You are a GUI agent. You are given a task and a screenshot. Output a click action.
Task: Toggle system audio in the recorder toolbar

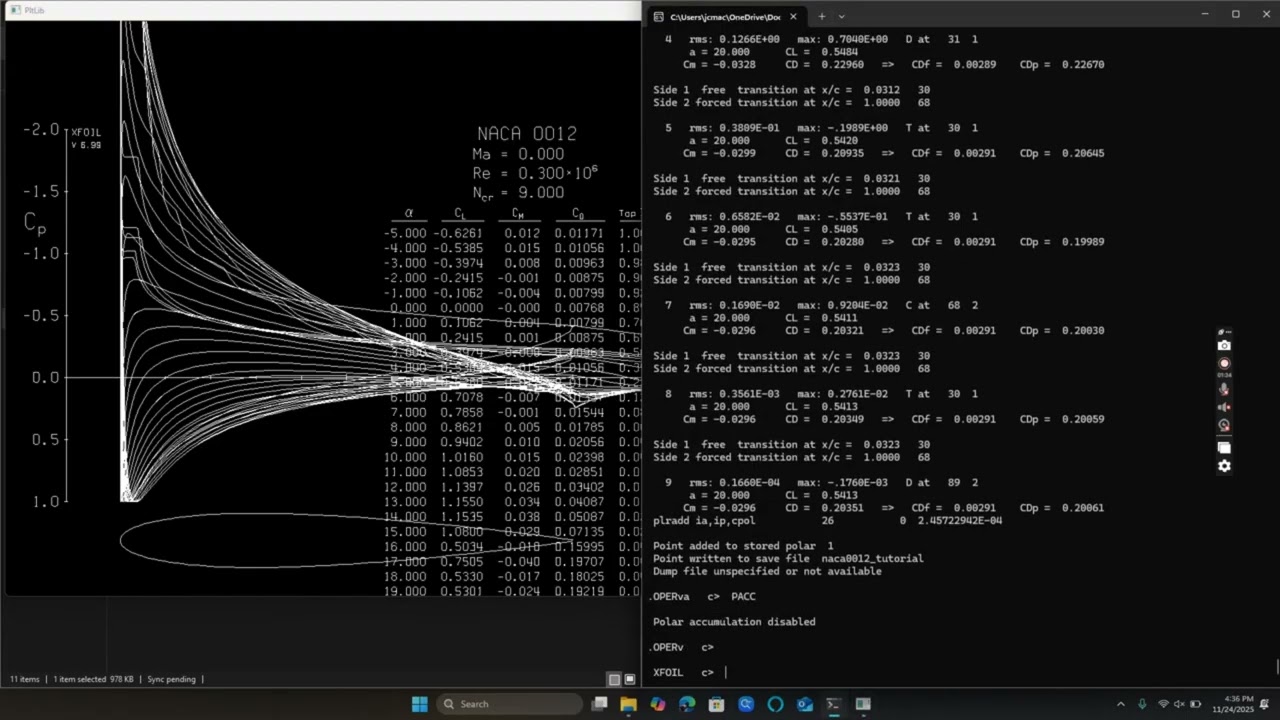[1224, 407]
